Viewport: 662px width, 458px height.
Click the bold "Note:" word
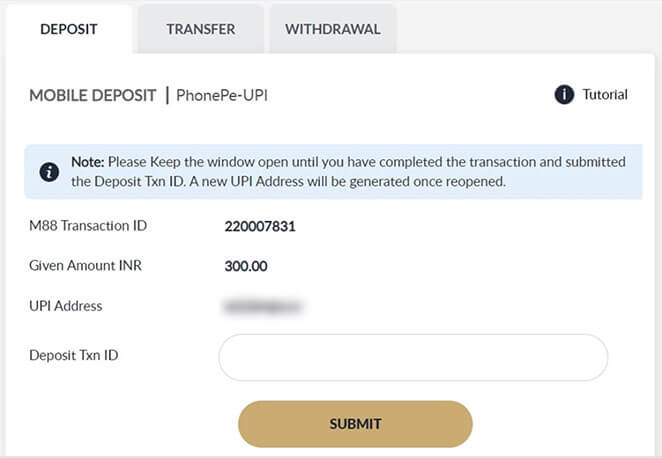point(88,162)
